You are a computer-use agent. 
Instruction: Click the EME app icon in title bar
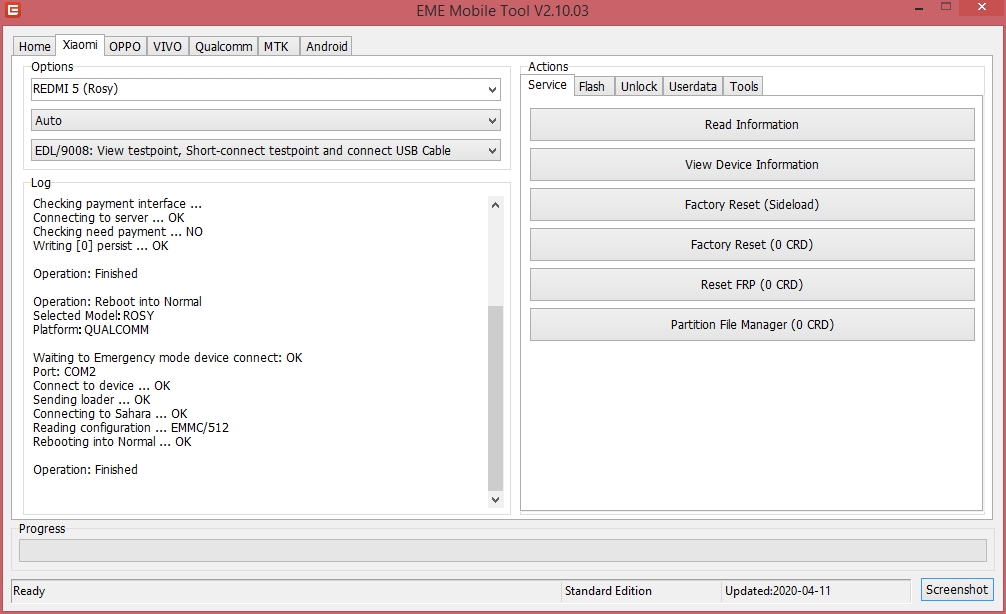12,10
